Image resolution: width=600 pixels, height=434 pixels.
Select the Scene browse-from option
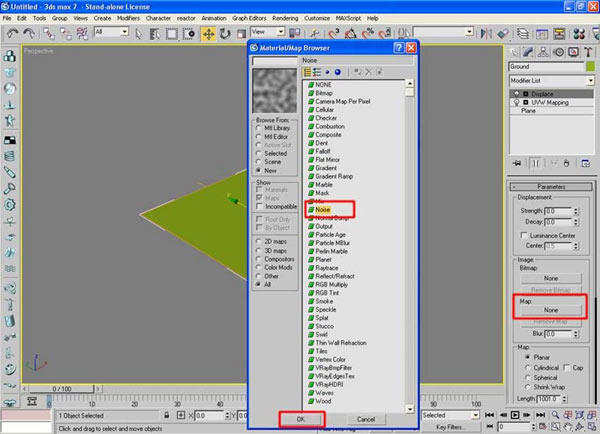pos(260,161)
